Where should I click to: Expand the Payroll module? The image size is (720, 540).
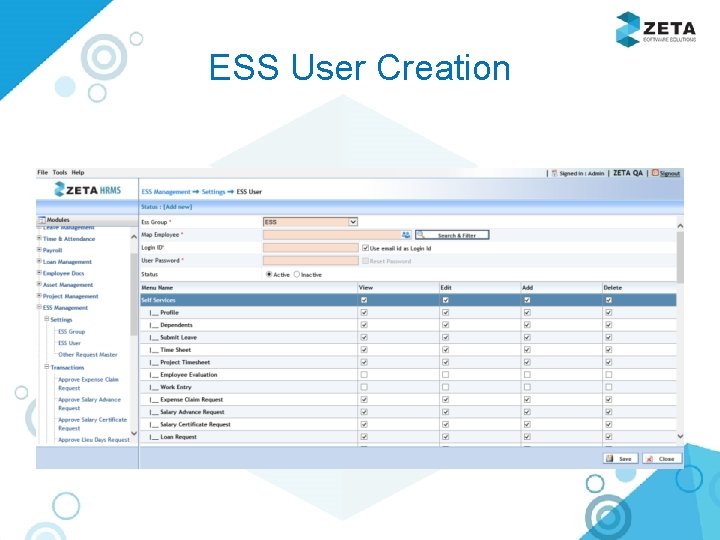click(x=39, y=250)
